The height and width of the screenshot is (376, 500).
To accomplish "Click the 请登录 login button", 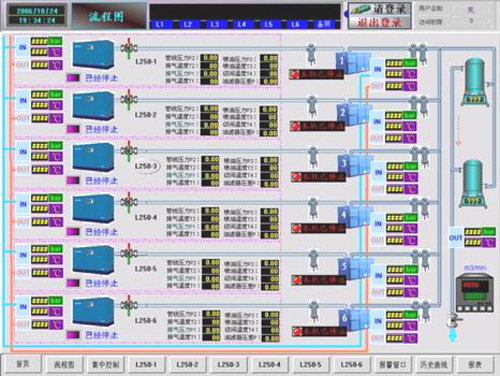I will (x=379, y=9).
